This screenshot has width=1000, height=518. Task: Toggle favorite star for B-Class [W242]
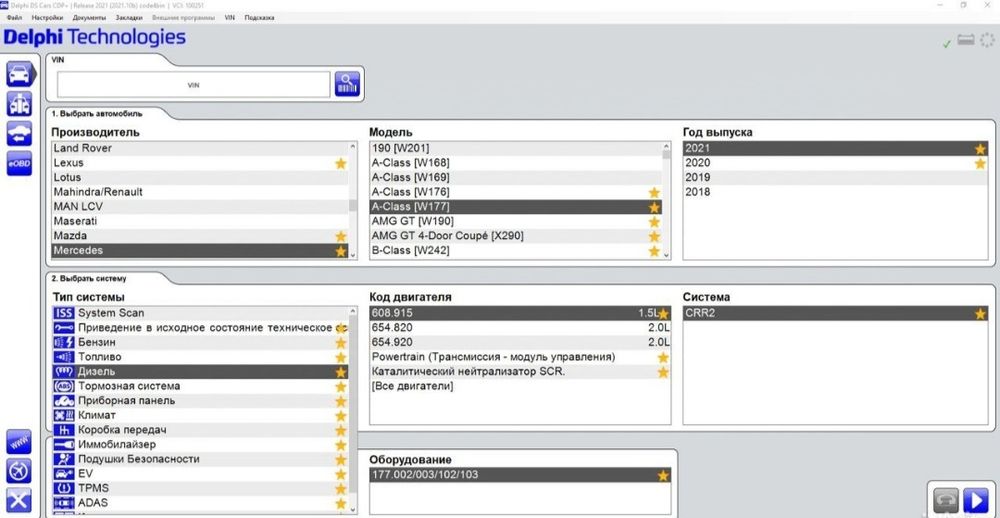pyautogui.click(x=654, y=251)
